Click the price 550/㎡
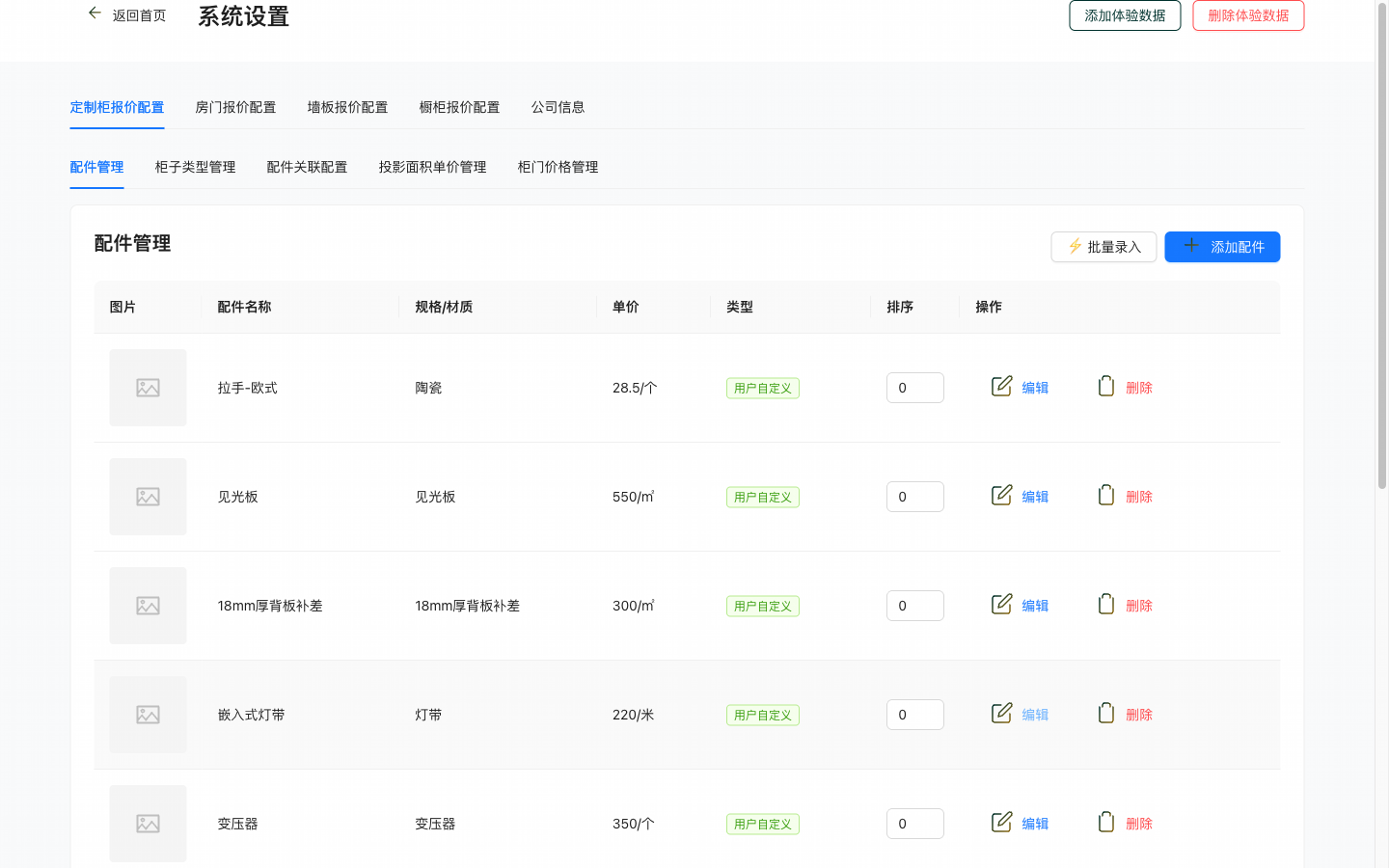 click(x=633, y=497)
